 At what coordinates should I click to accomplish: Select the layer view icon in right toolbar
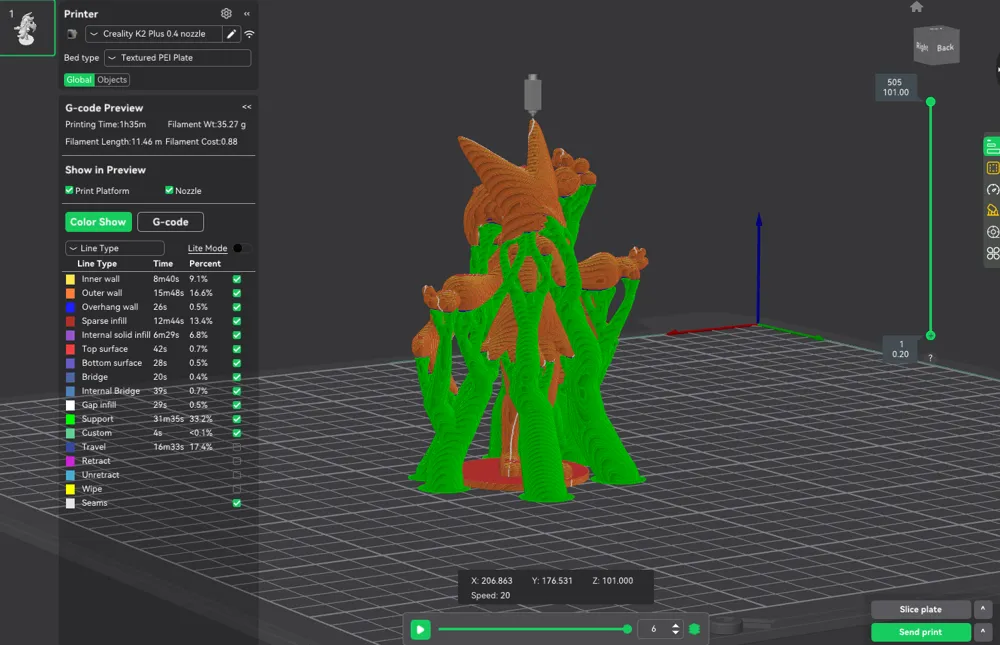(x=992, y=146)
